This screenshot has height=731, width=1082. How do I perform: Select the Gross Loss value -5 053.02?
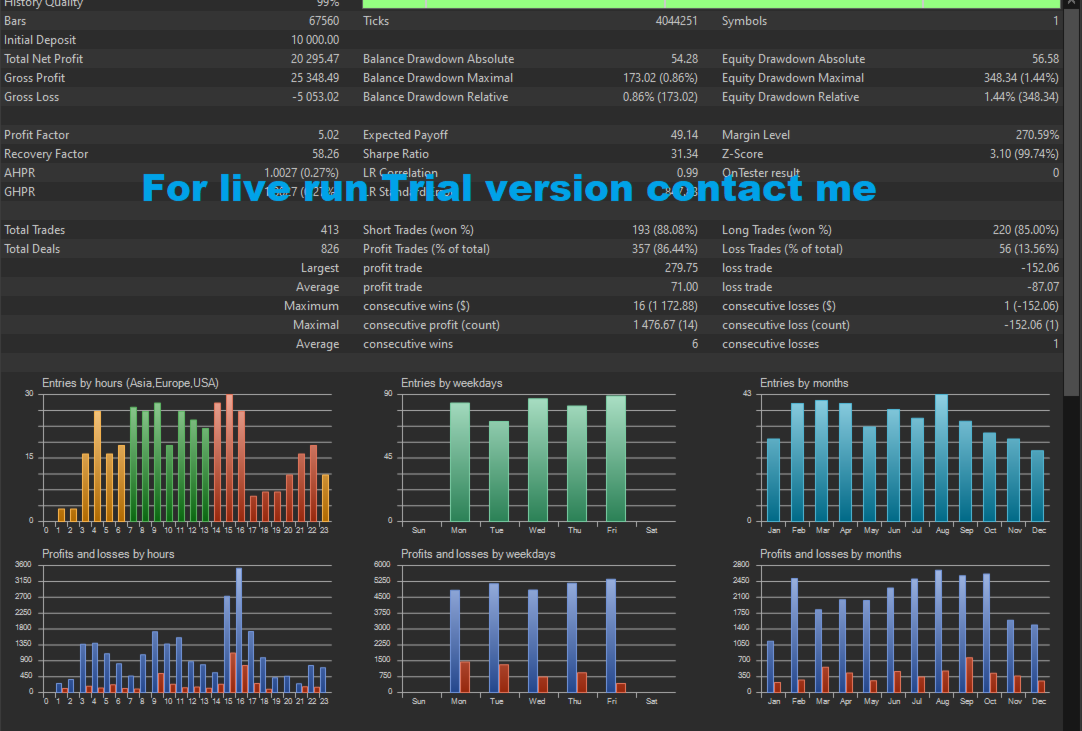315,97
